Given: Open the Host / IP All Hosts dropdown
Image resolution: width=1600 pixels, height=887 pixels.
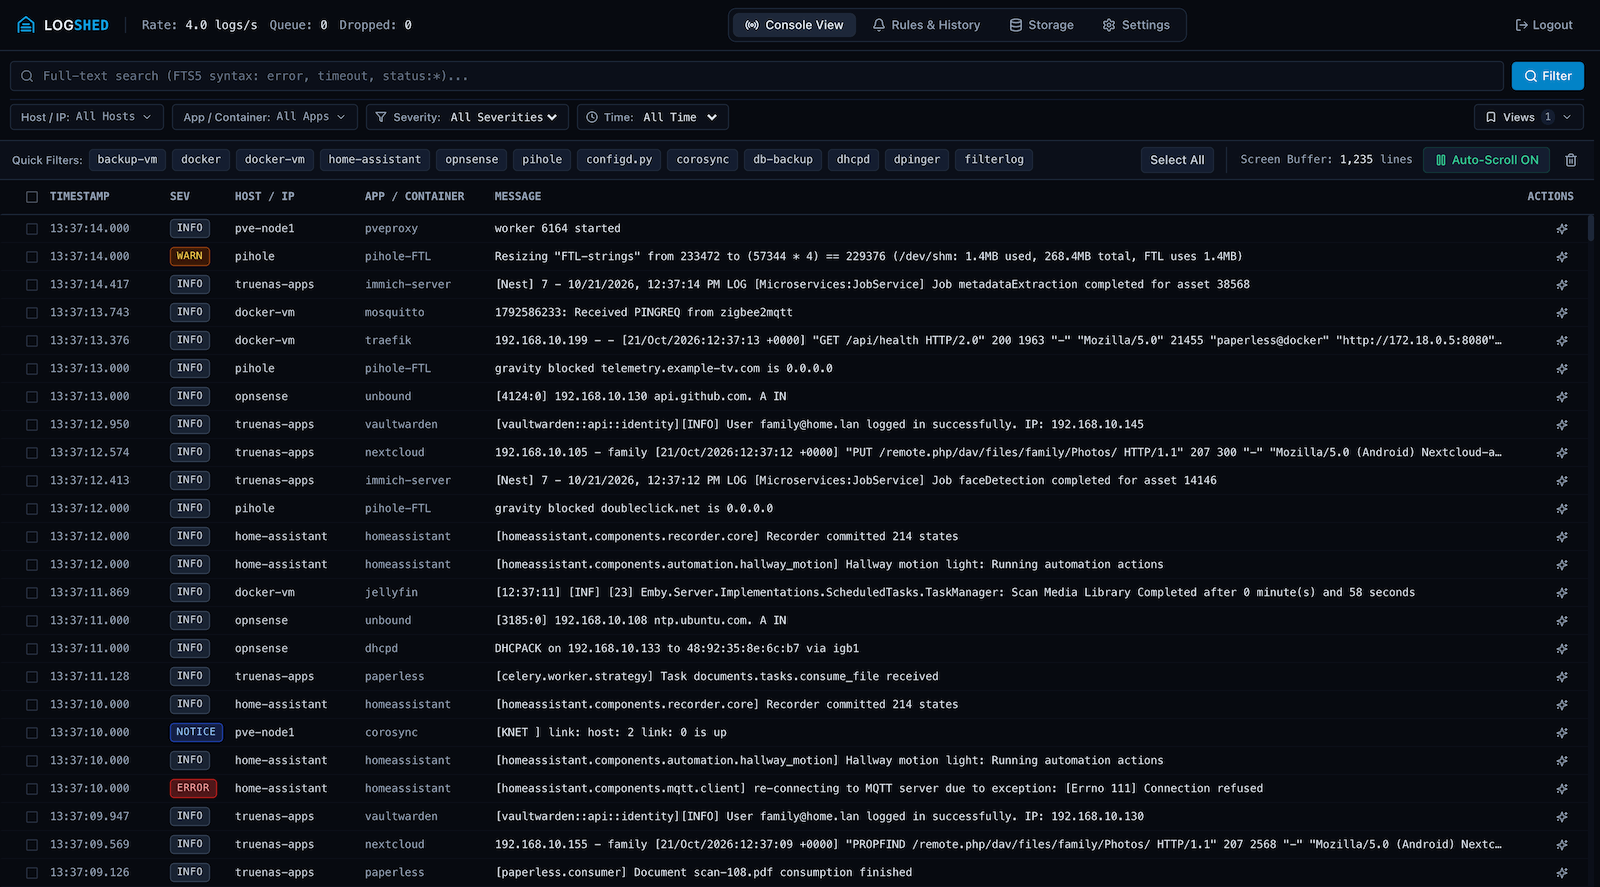Looking at the screenshot, I should [x=86, y=117].
